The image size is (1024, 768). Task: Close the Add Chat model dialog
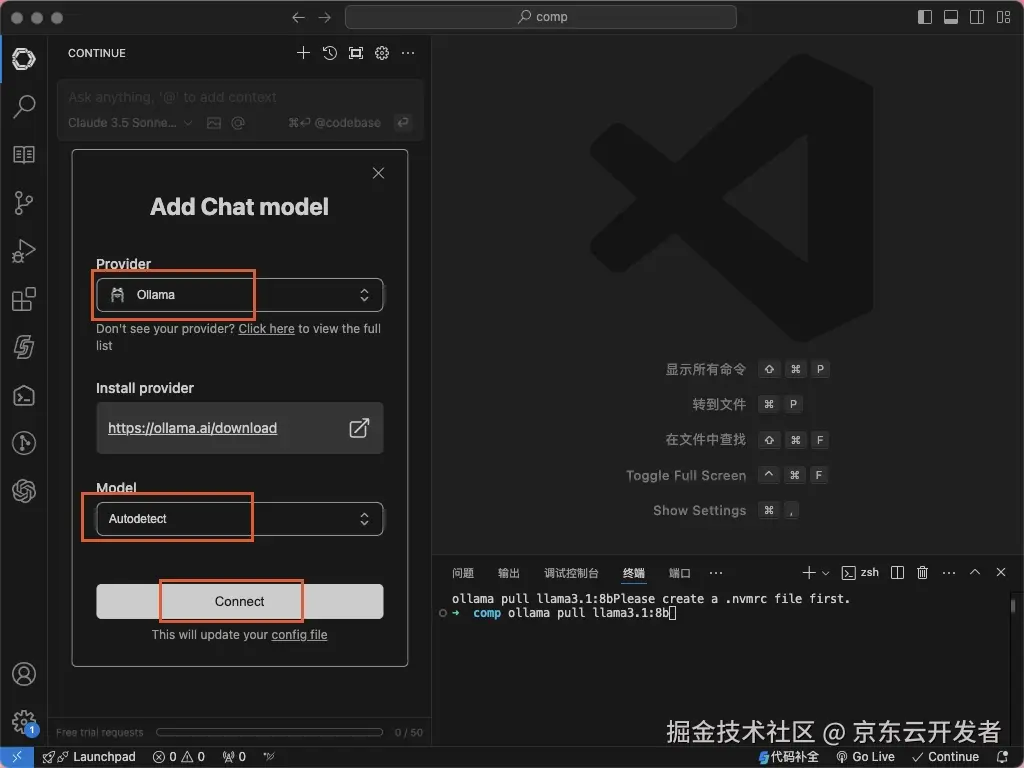[378, 173]
